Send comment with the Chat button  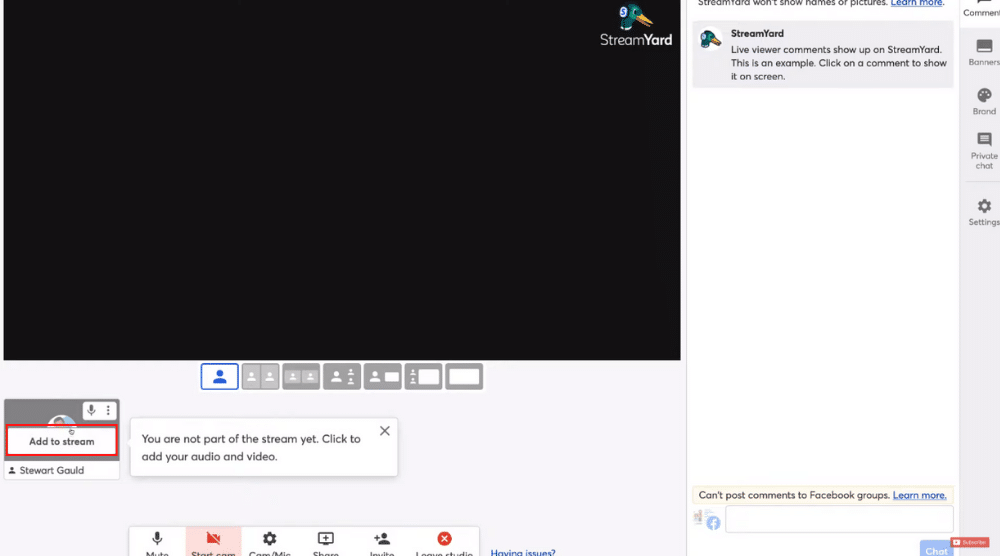tap(936, 549)
